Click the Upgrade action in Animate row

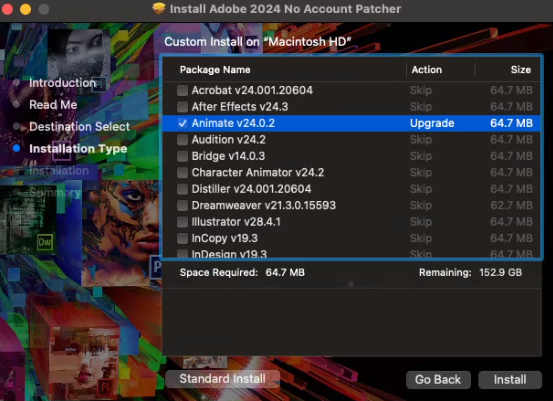click(432, 123)
